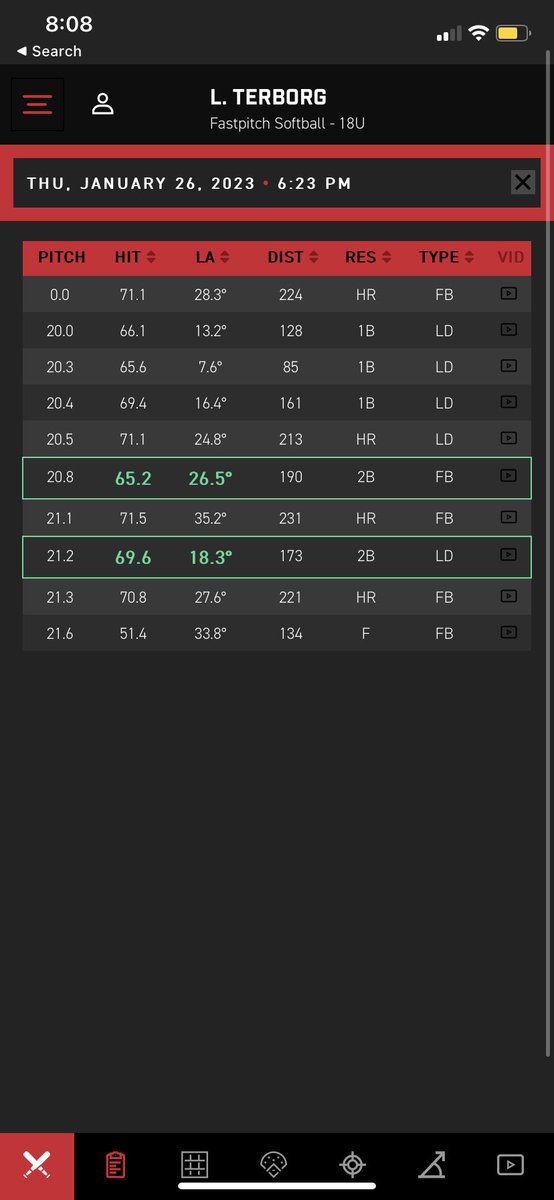This screenshot has height=1200, width=554.
Task: Select hit speed 66.1 cell
Action: tap(133, 331)
